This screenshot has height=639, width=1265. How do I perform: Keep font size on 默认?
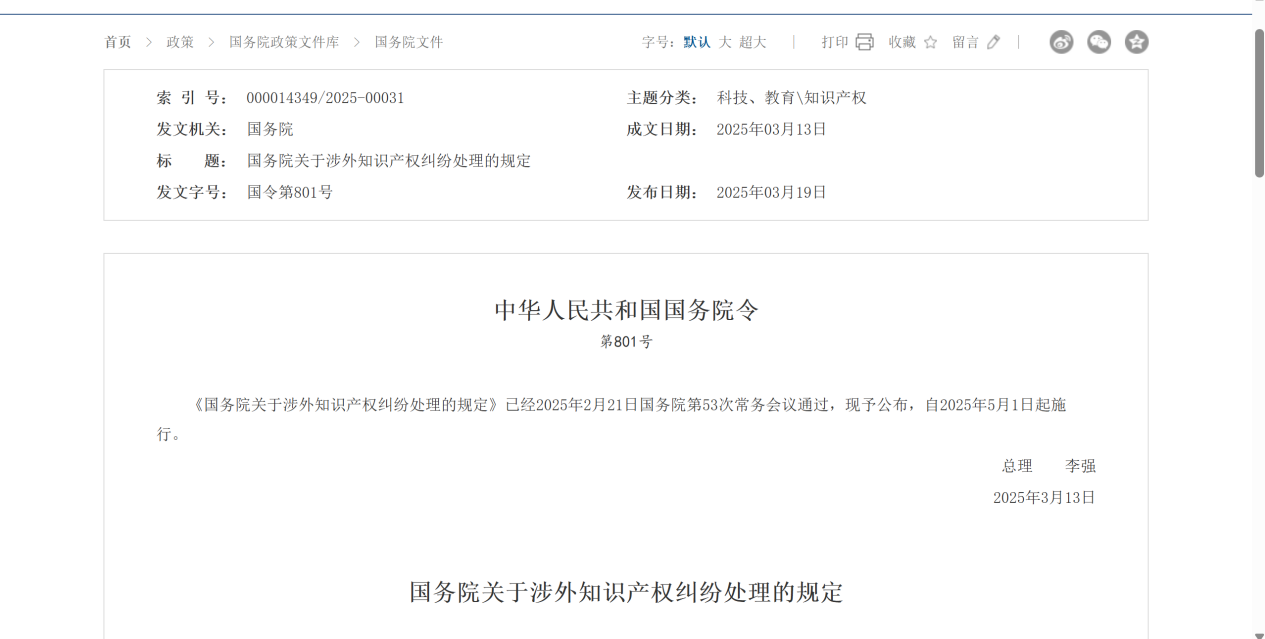pyautogui.click(x=697, y=42)
